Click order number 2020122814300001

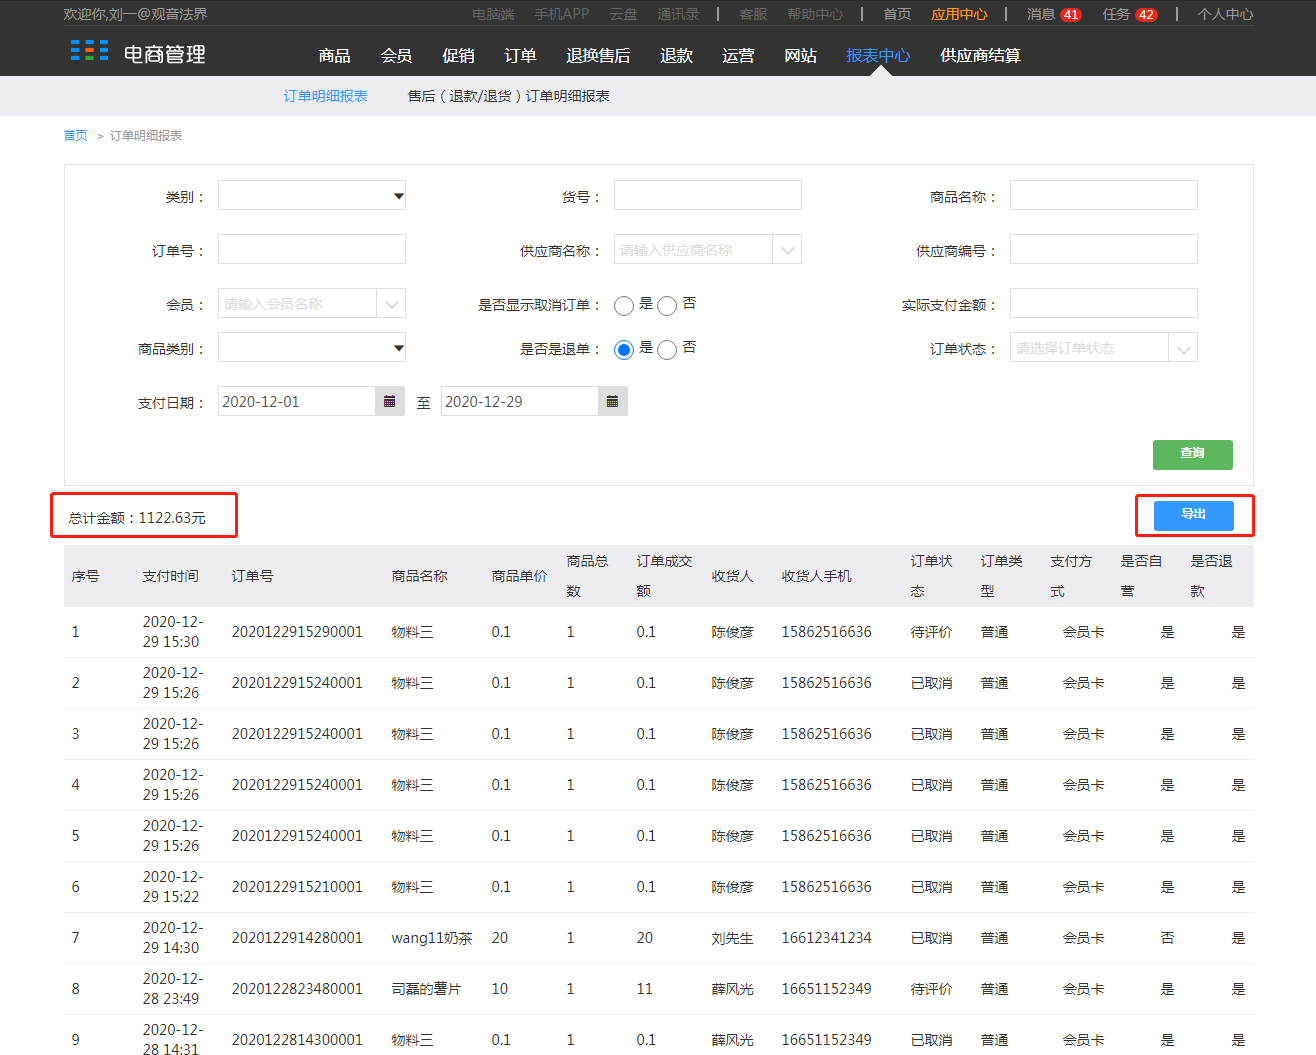(x=297, y=1040)
